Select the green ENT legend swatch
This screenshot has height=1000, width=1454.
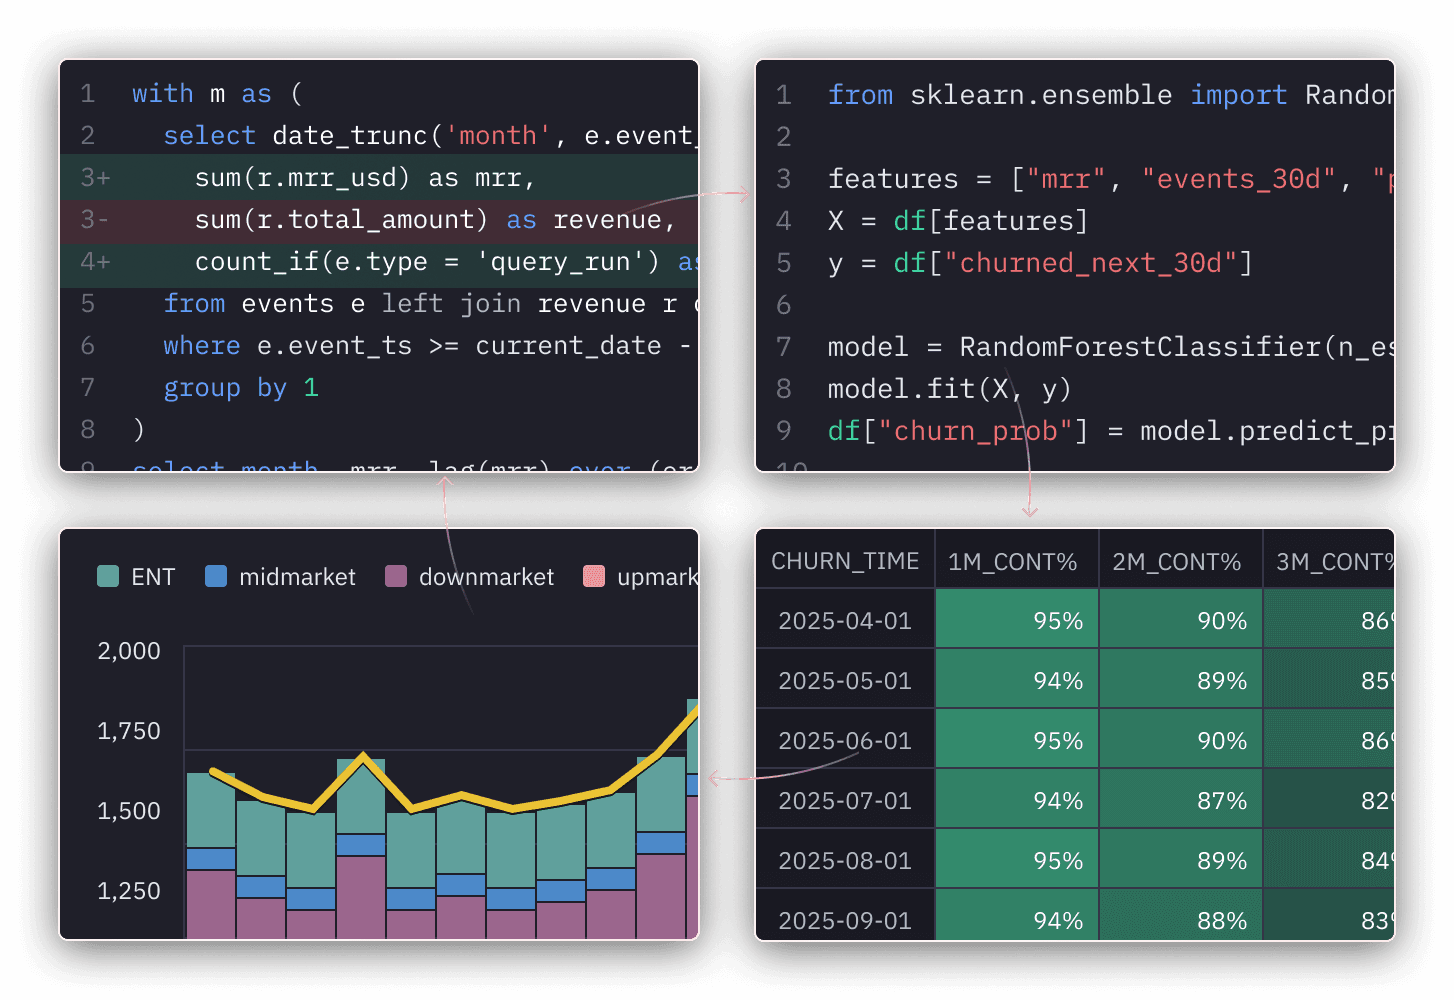(x=107, y=576)
